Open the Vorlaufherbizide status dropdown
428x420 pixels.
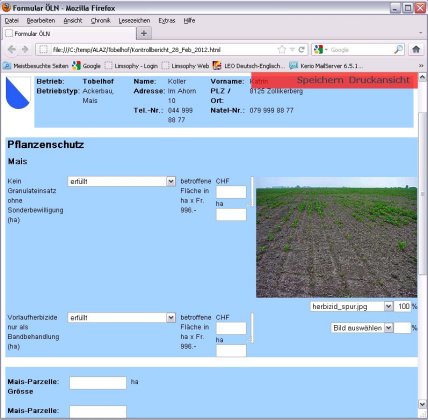click(121, 318)
